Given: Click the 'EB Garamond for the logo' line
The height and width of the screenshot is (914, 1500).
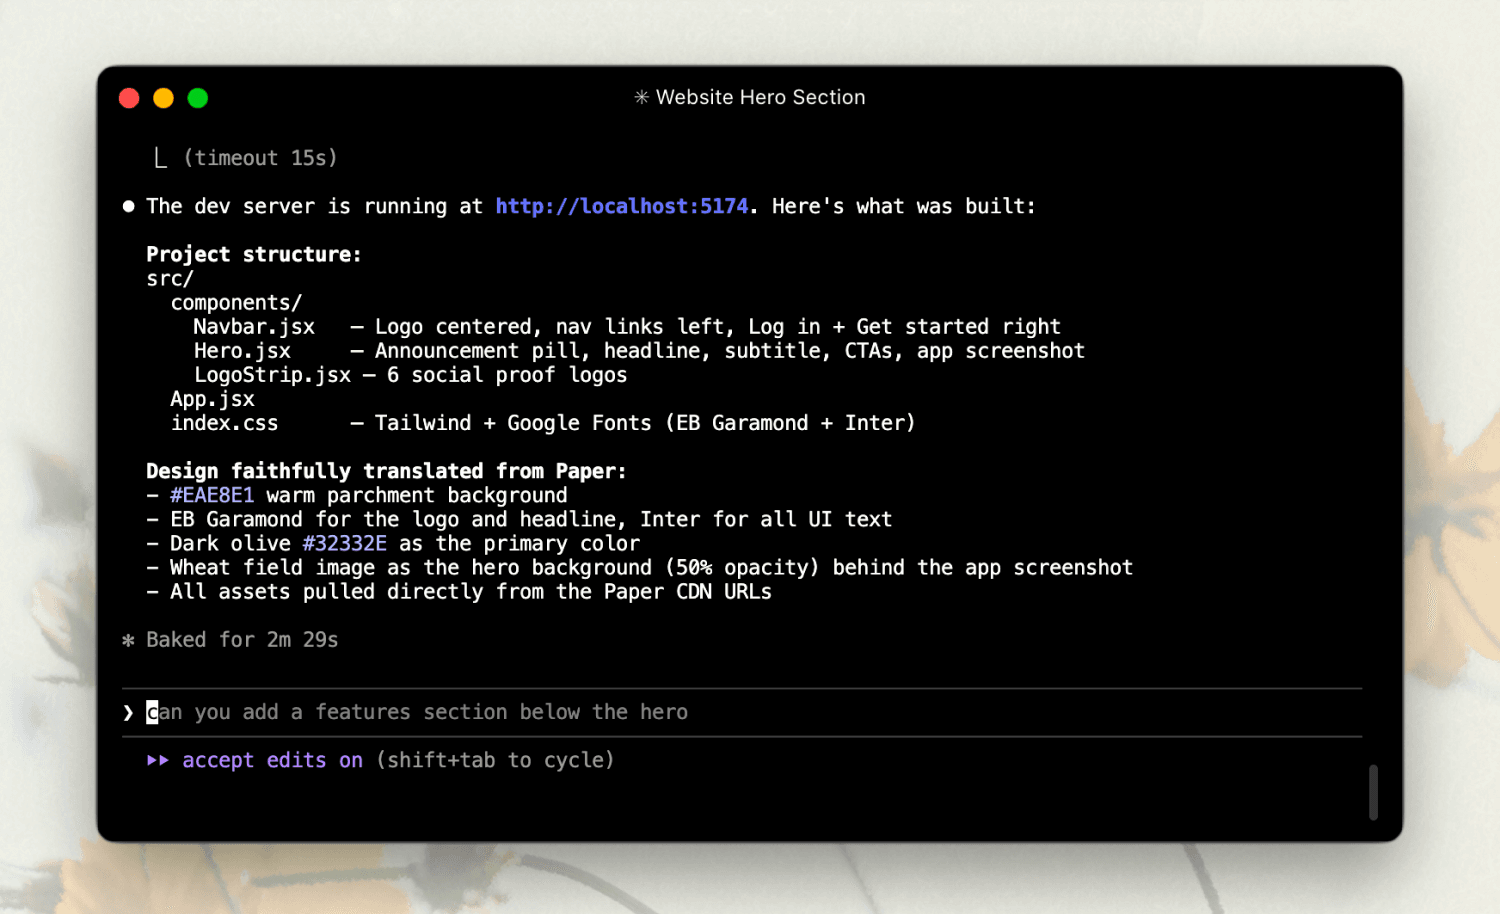Looking at the screenshot, I should coord(519,519).
